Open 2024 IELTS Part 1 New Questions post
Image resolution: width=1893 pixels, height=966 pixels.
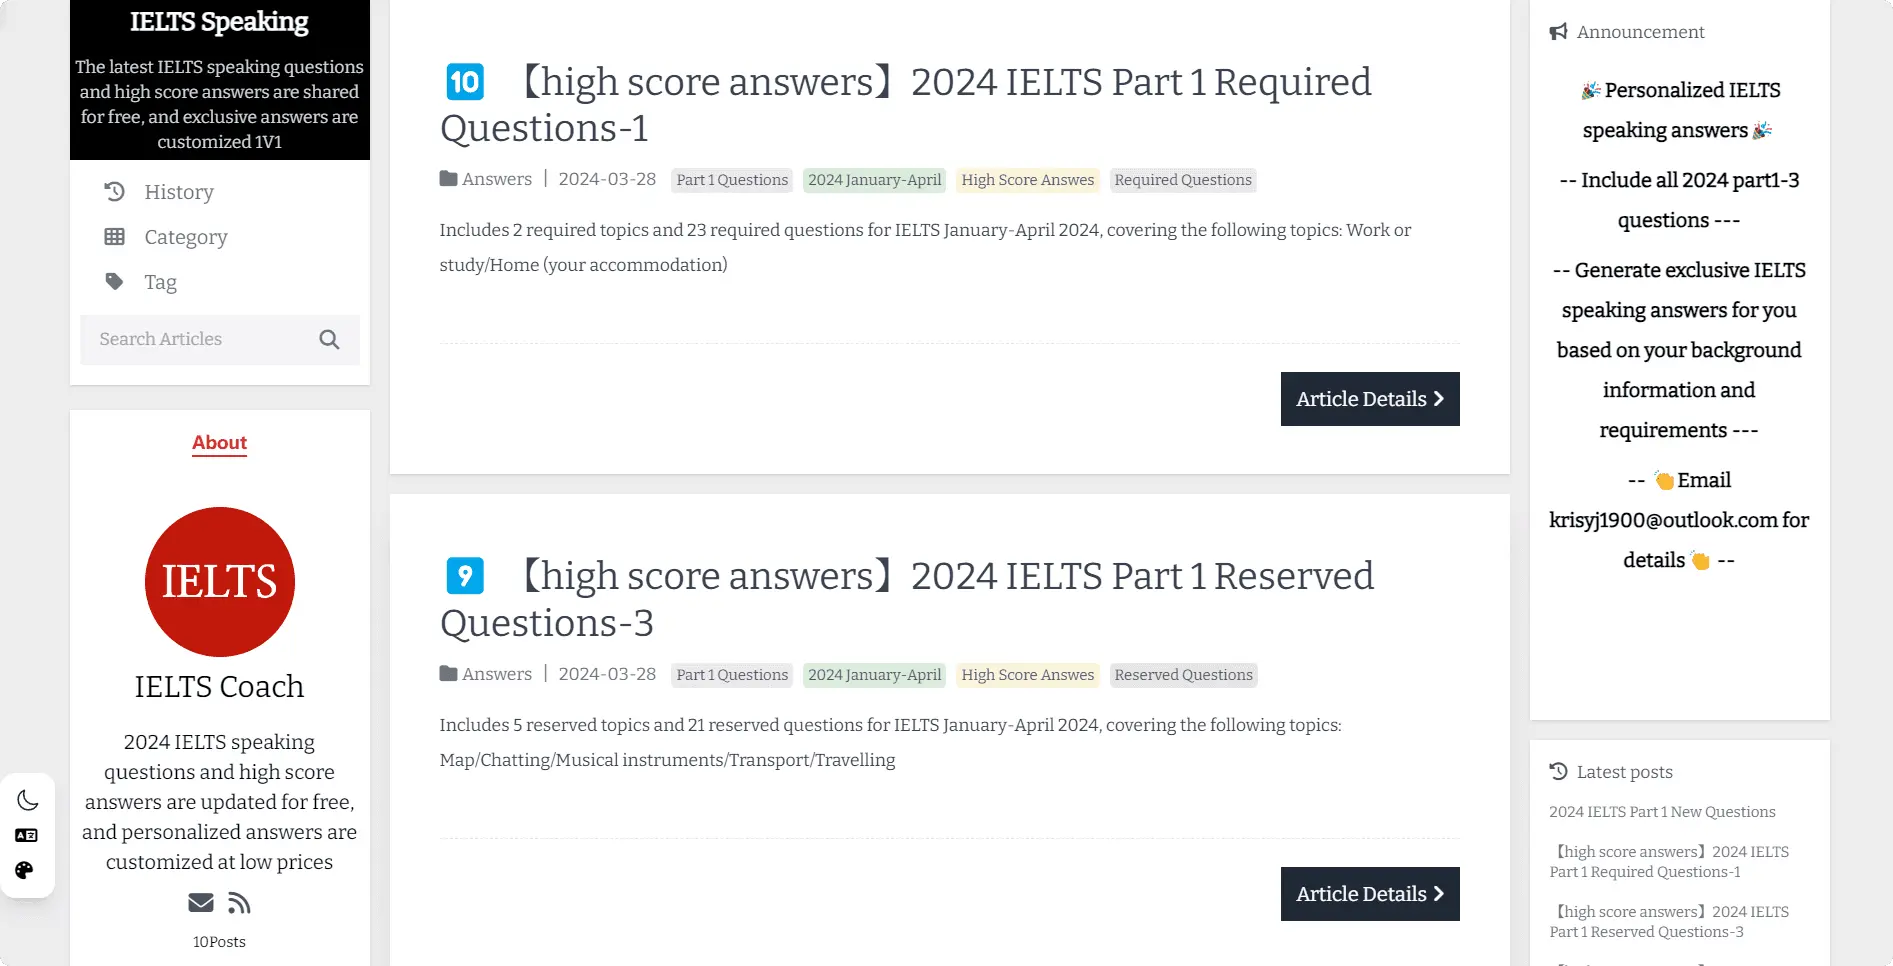click(x=1662, y=812)
